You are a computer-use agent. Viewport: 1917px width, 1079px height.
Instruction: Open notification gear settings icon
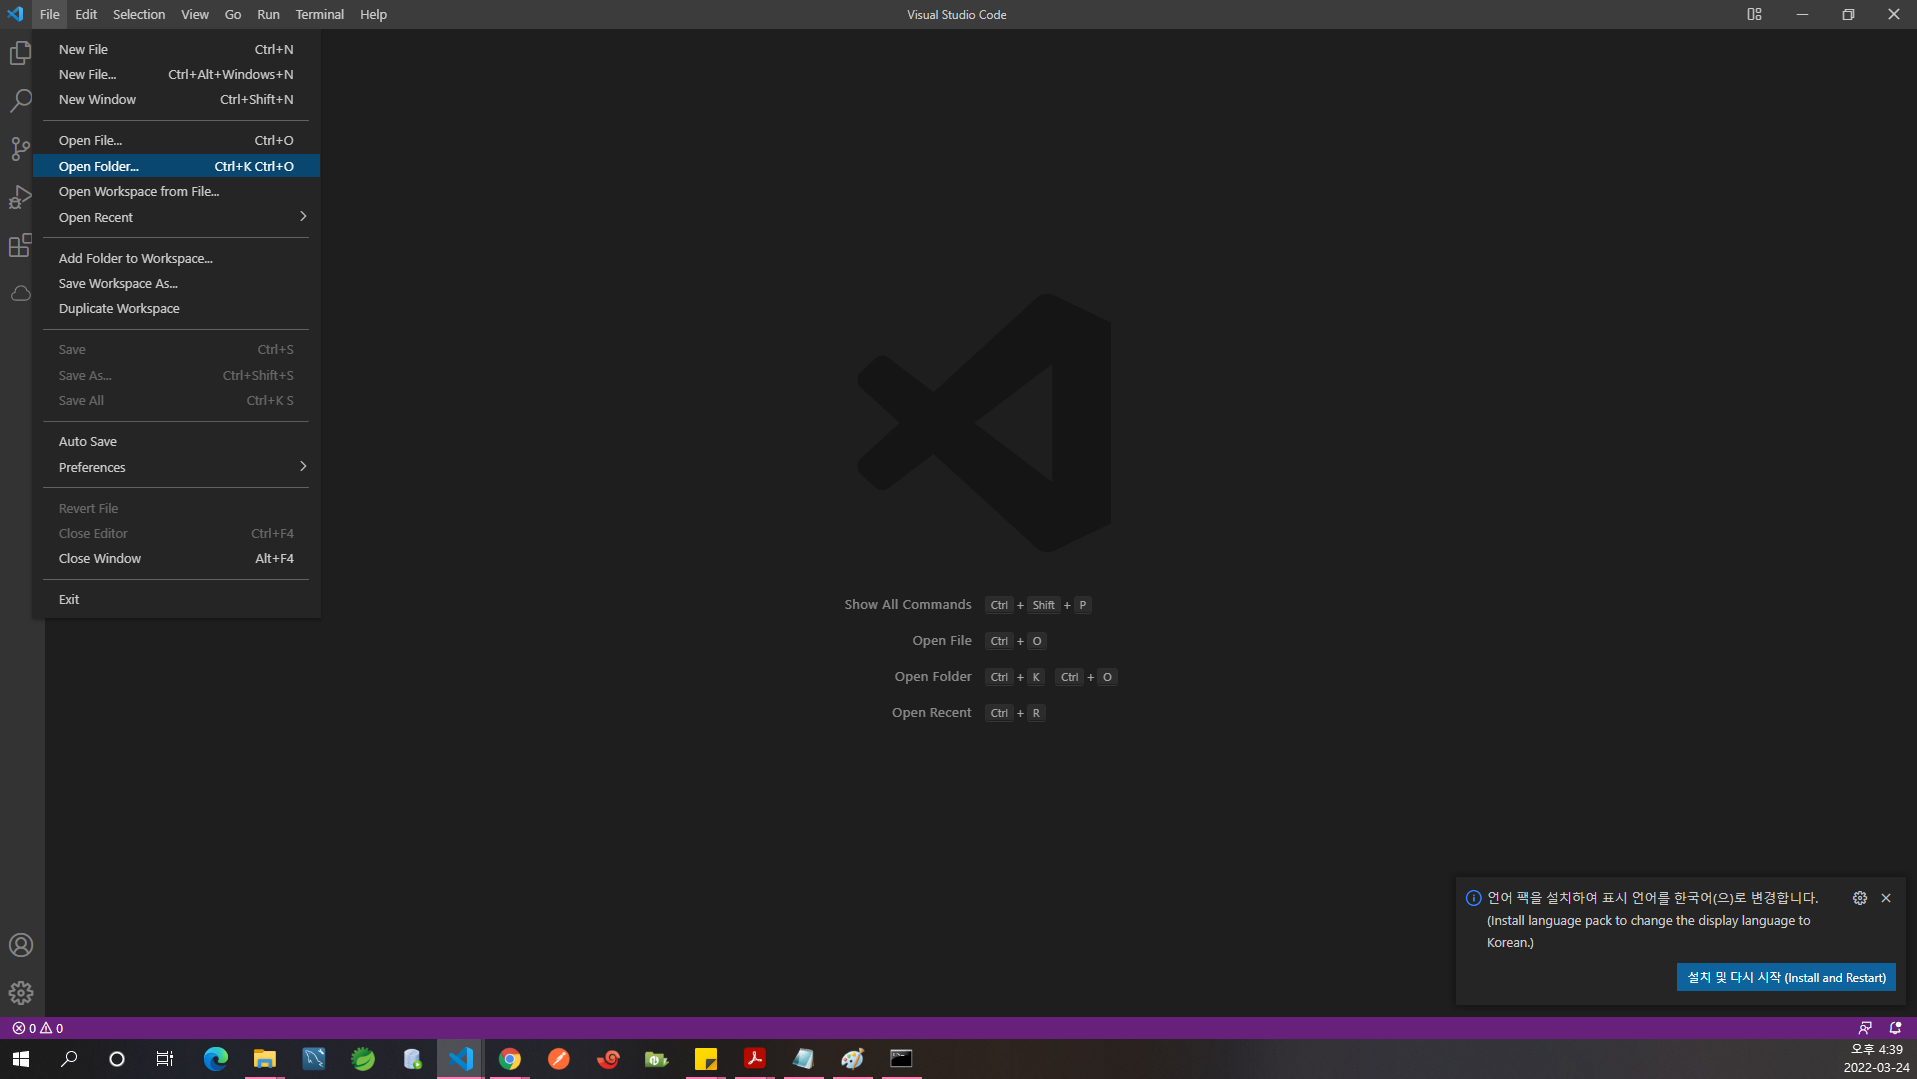pyautogui.click(x=1859, y=898)
